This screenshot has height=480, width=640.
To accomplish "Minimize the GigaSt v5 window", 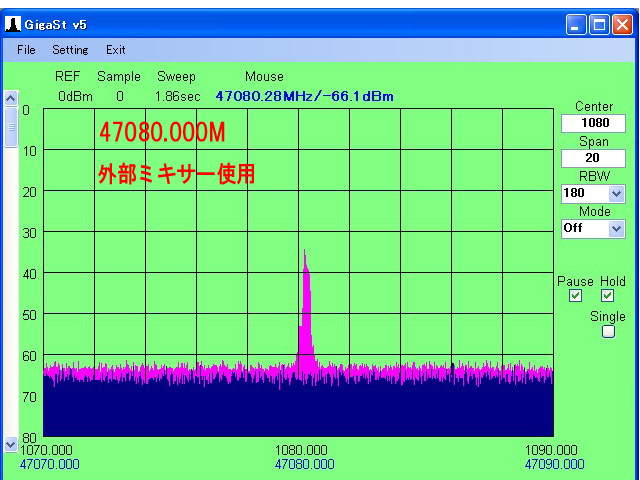I will click(576, 25).
